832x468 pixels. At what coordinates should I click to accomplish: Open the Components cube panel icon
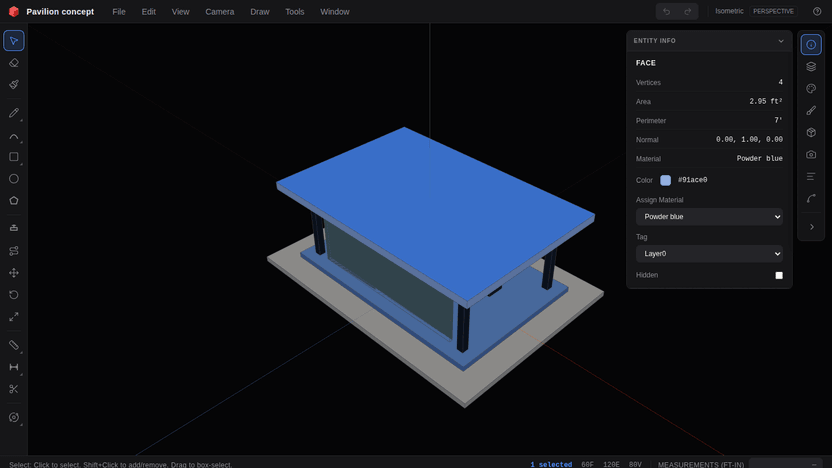[811, 132]
